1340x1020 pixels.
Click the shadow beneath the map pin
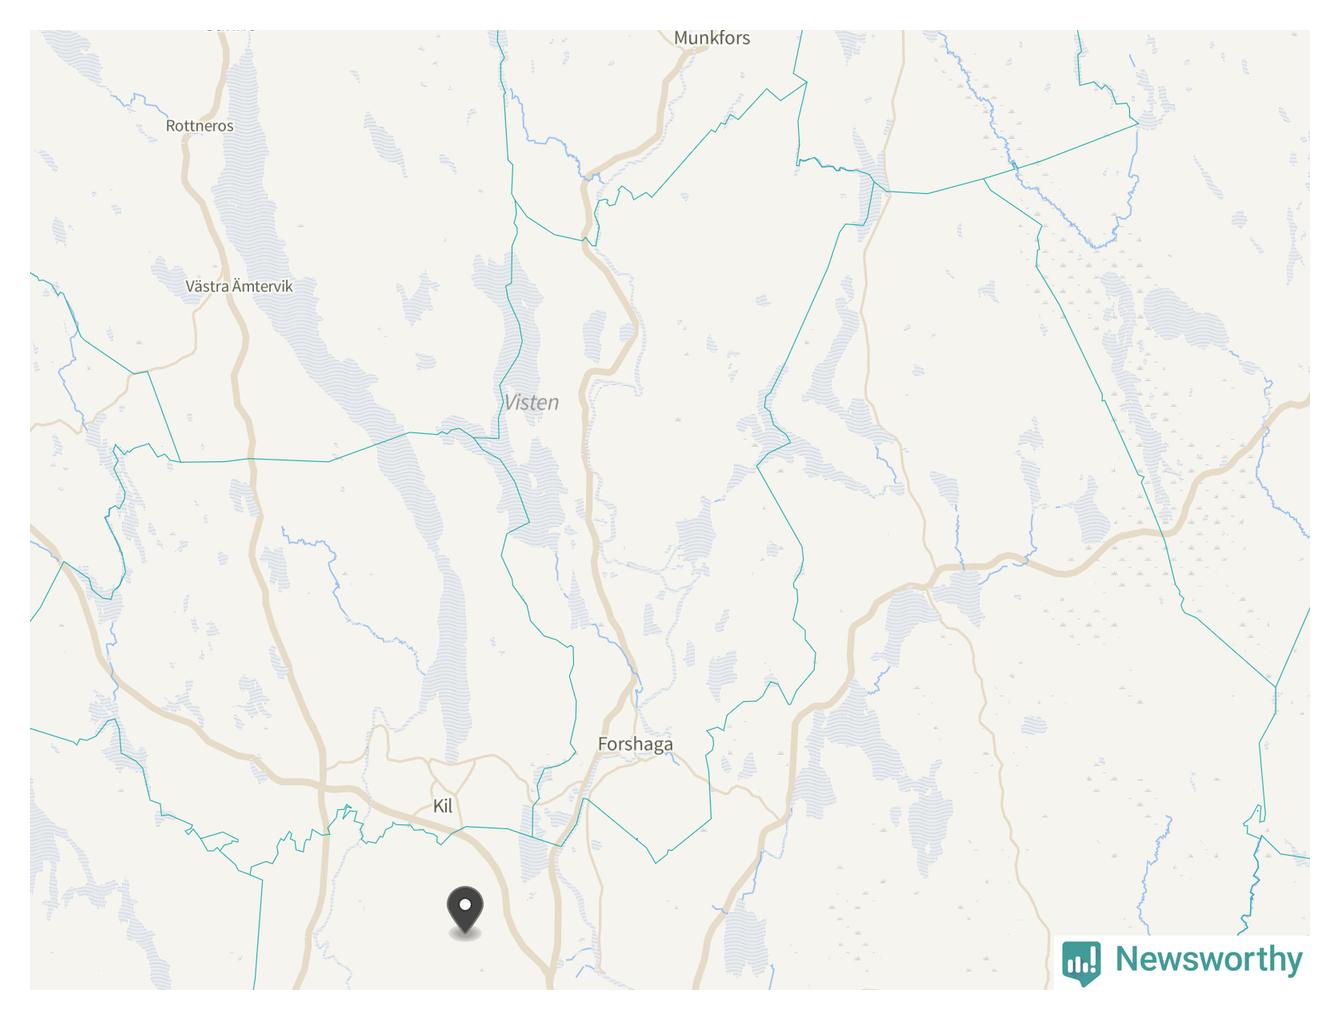[465, 934]
